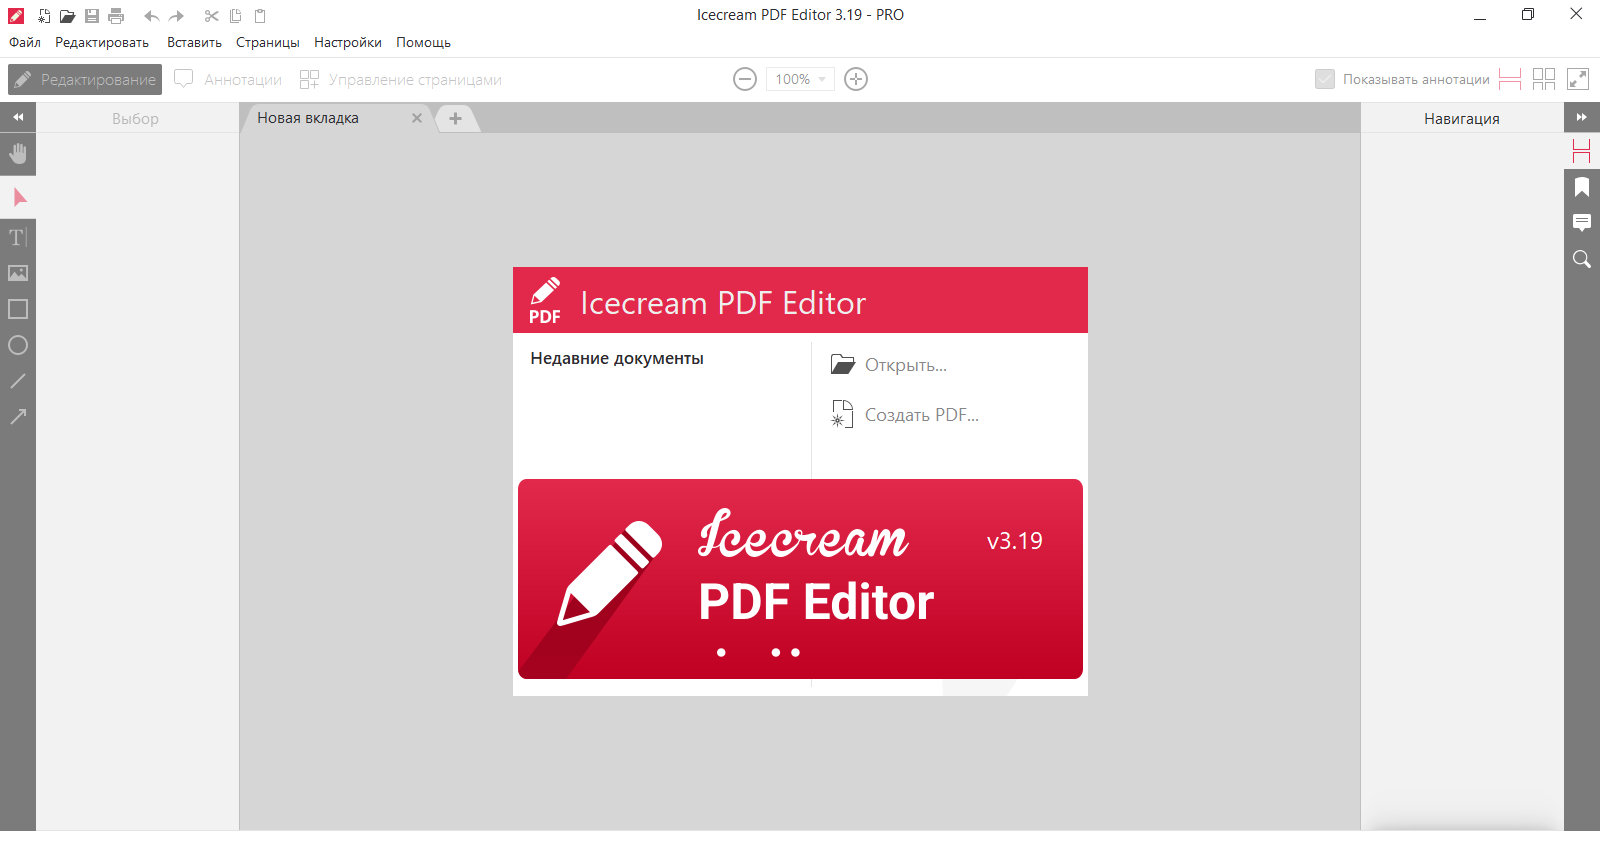Click the redo arrow icon
The height and width of the screenshot is (860, 1600).
[177, 16]
